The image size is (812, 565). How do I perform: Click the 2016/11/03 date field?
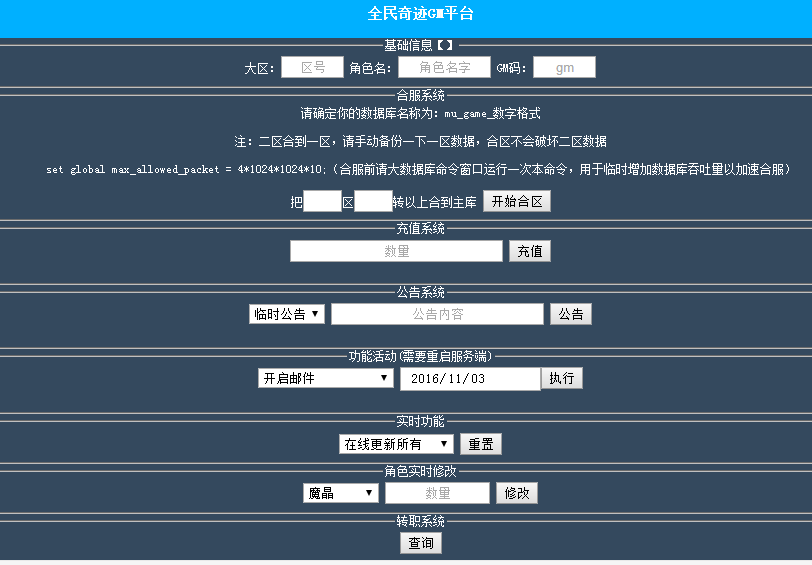470,378
